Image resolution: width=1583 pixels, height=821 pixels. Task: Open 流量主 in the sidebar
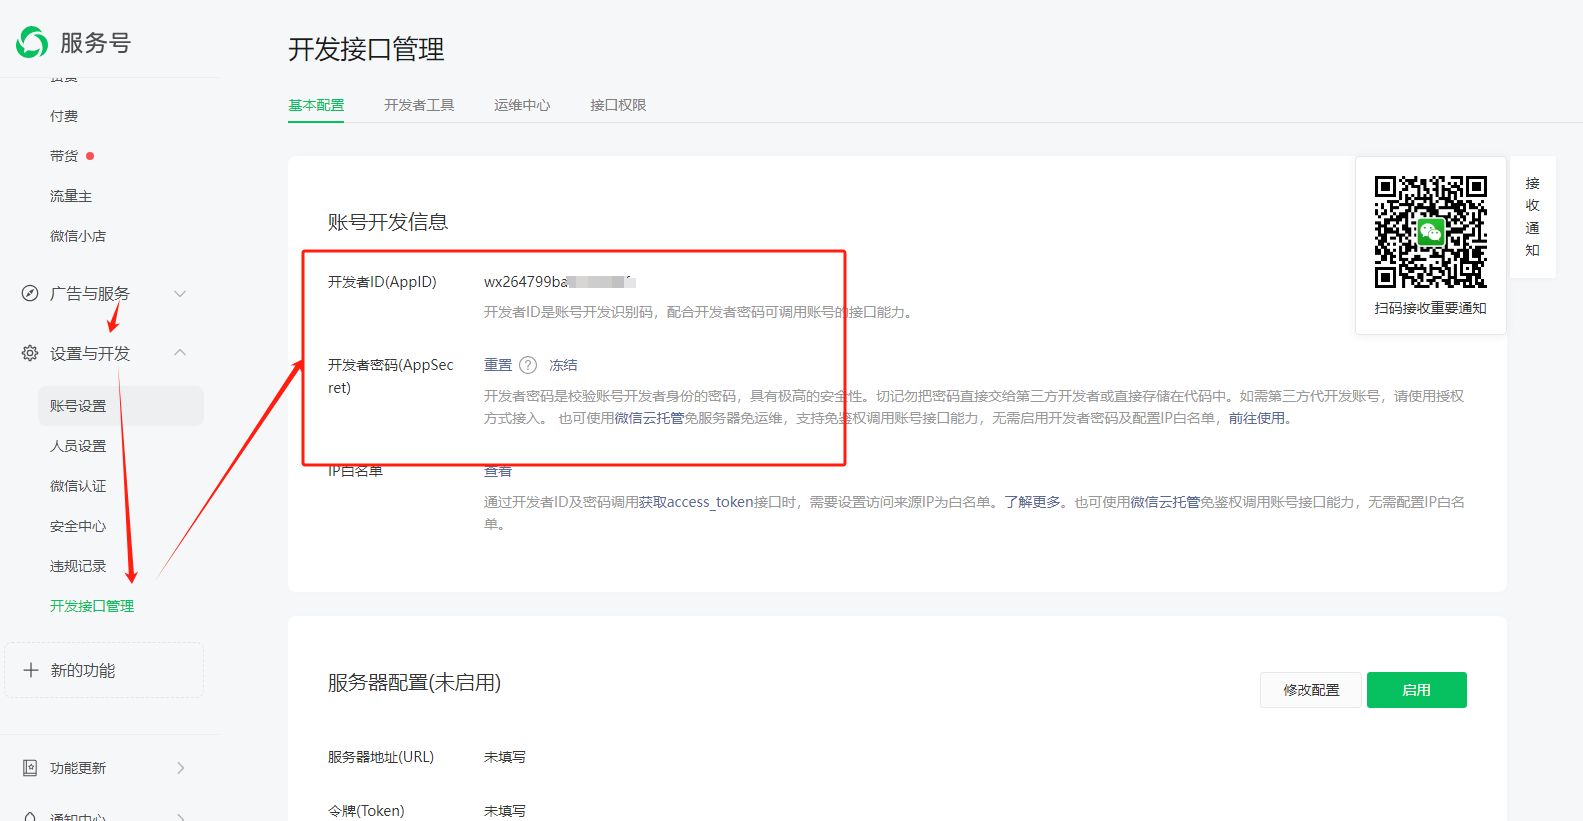coord(71,196)
